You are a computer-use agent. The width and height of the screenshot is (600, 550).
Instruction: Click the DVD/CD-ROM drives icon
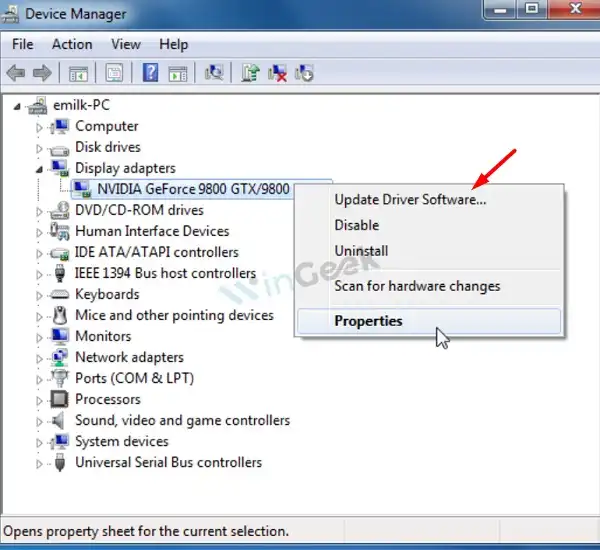pos(60,210)
